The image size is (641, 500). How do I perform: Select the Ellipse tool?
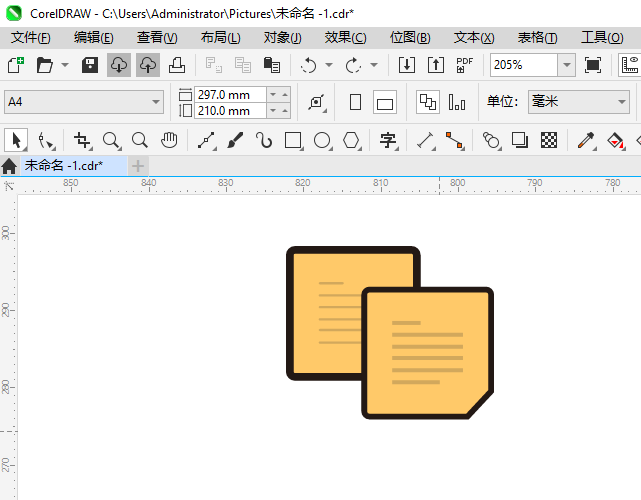coord(322,141)
